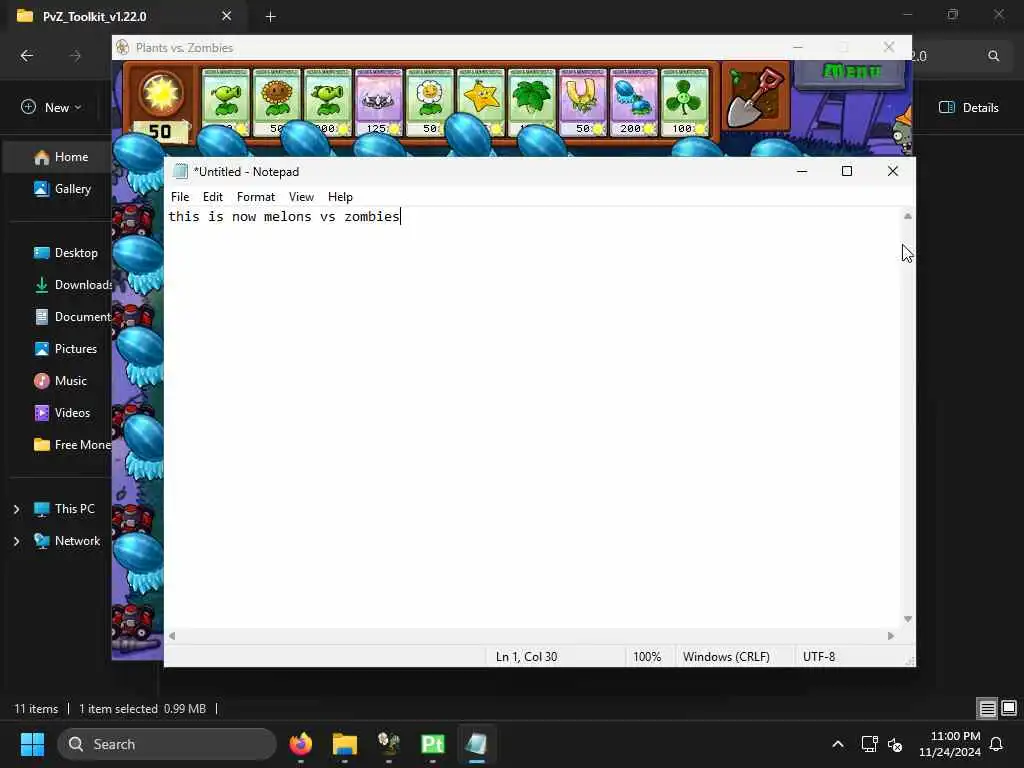Open Notepad File menu
The image size is (1024, 768).
point(180,197)
